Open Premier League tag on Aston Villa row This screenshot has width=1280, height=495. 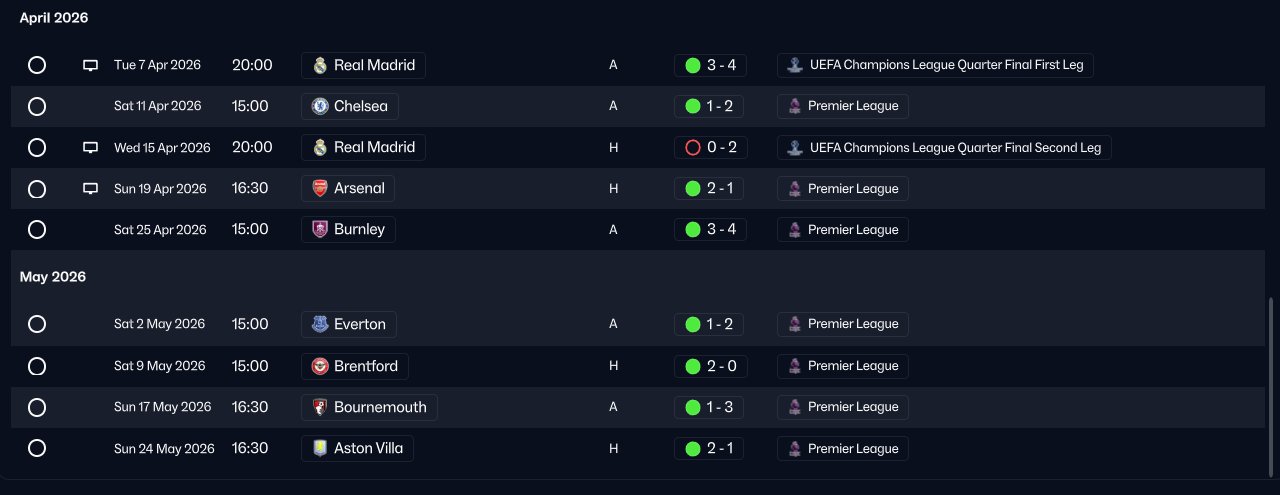pos(852,449)
